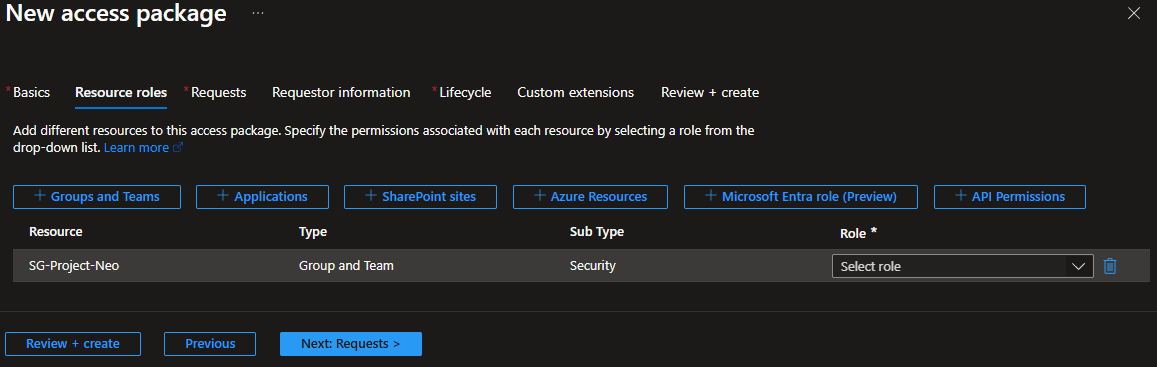Open the Requestor information tab

(341, 92)
